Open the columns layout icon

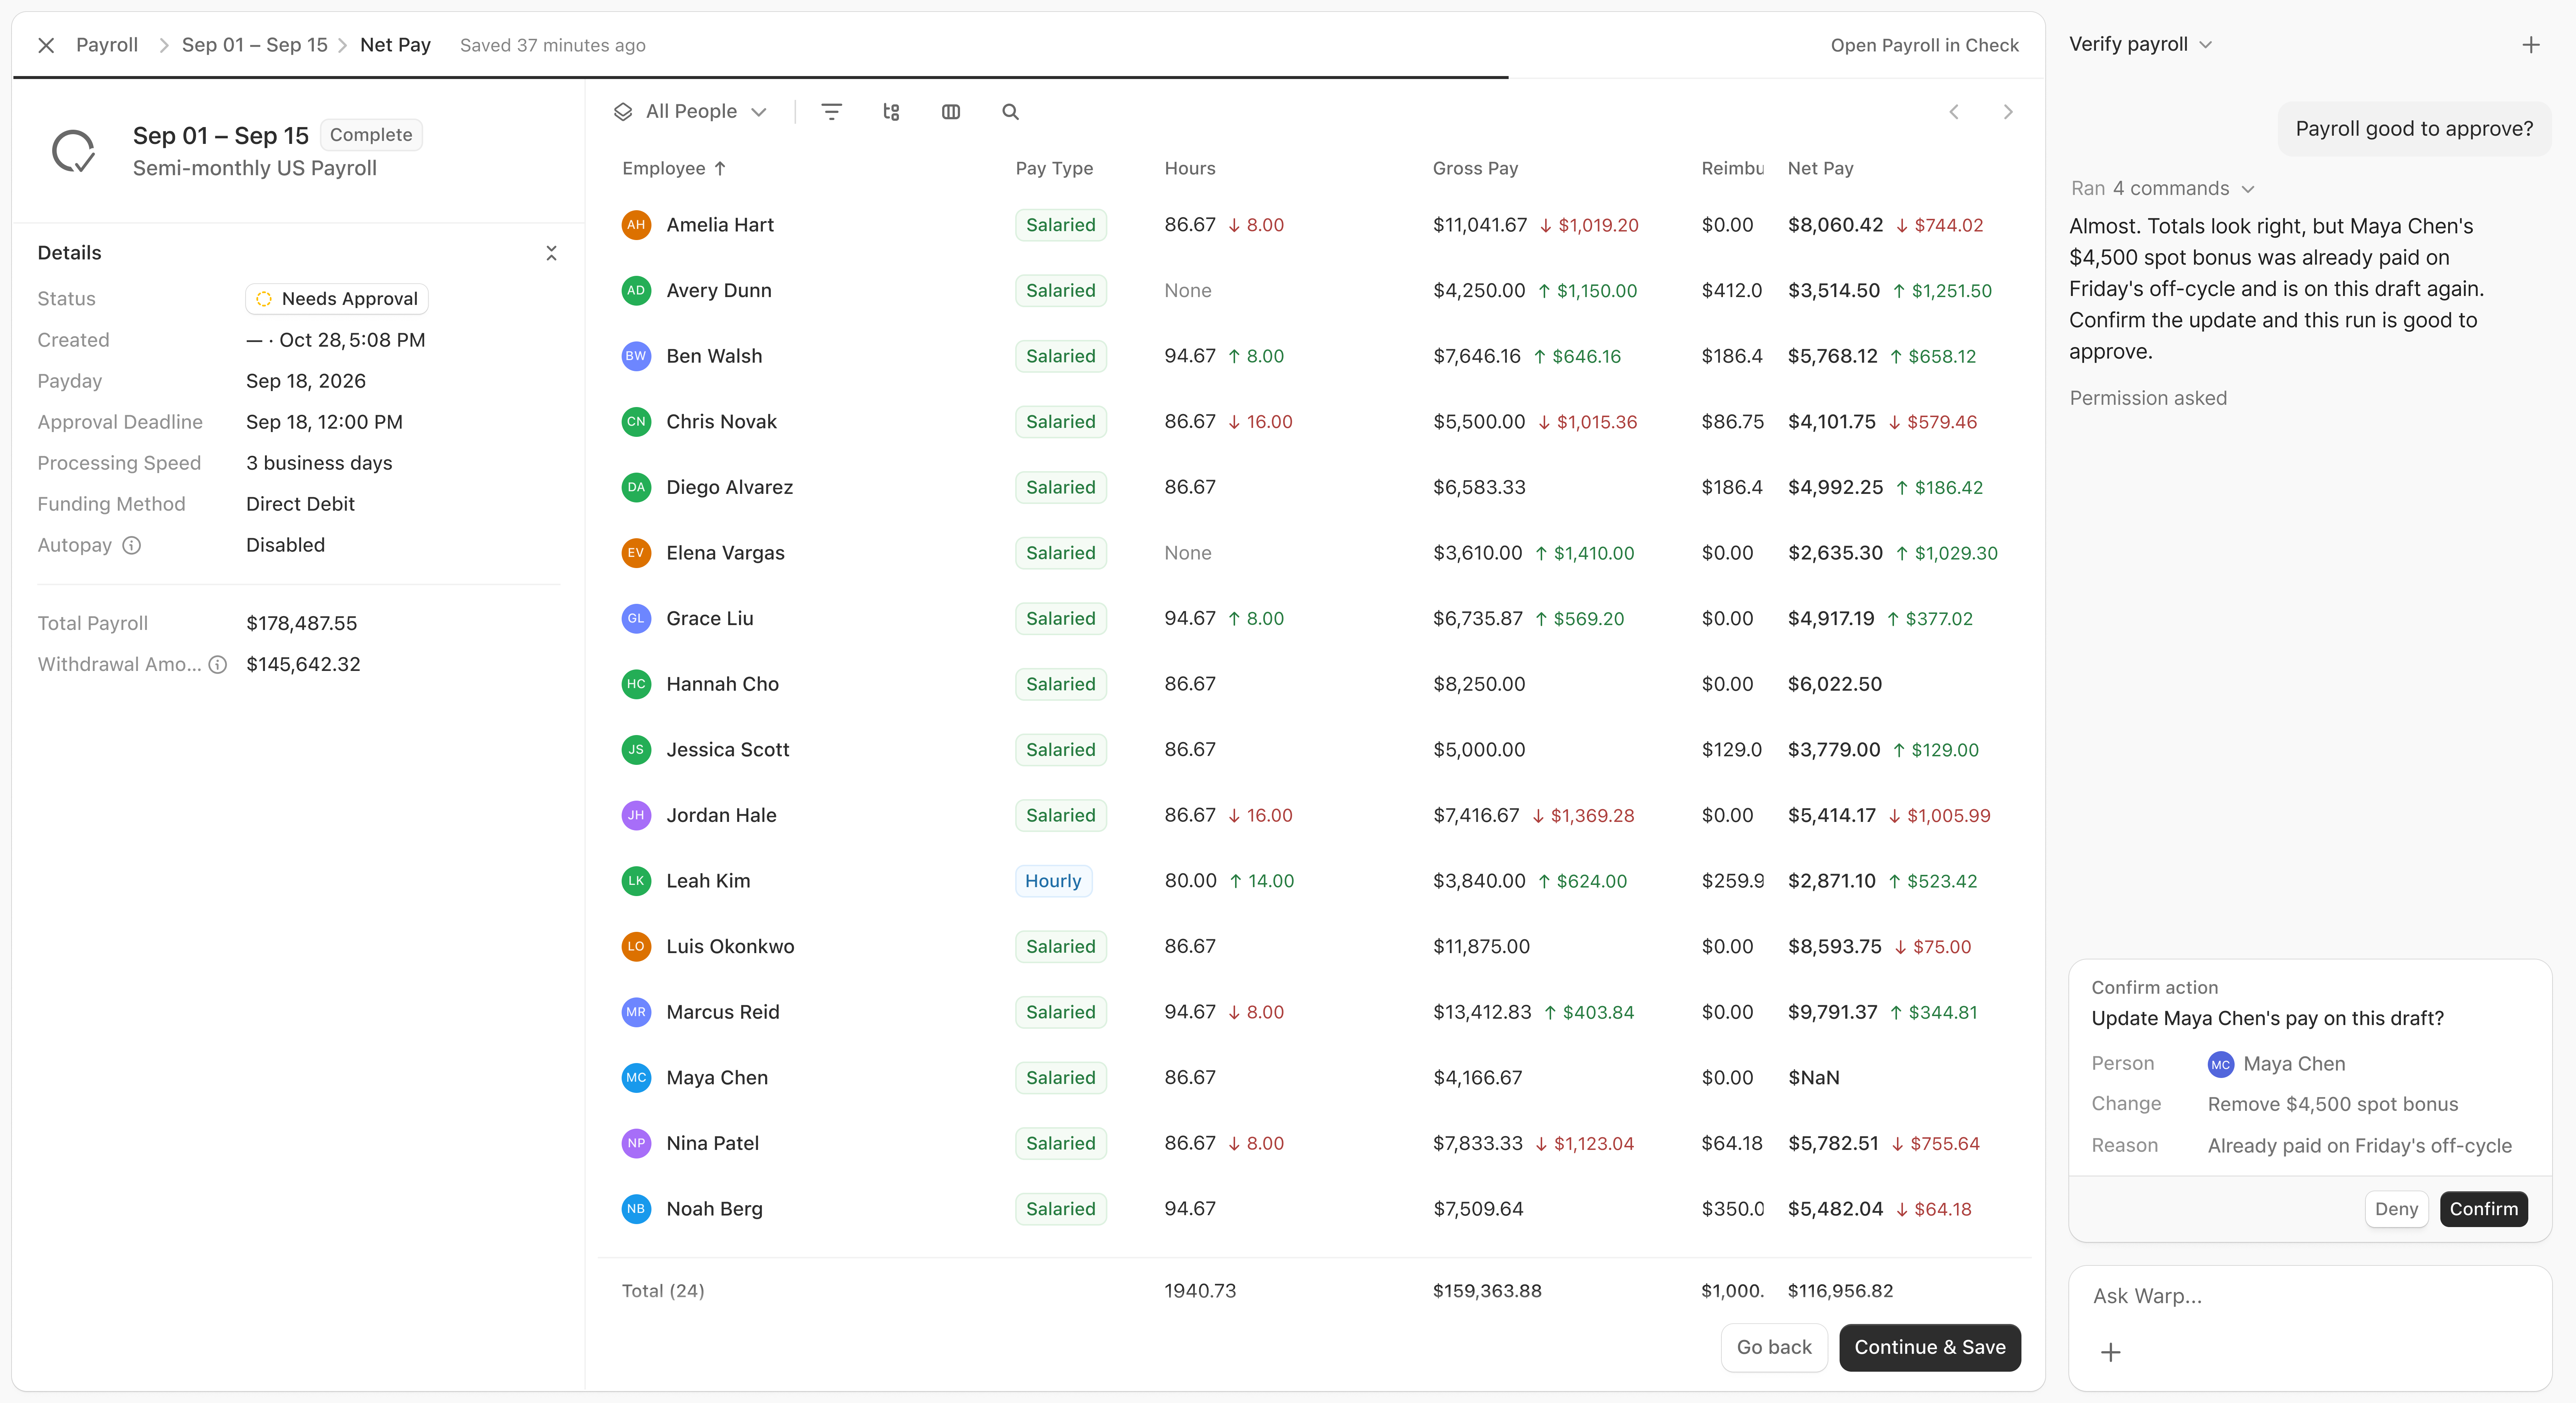click(x=951, y=111)
